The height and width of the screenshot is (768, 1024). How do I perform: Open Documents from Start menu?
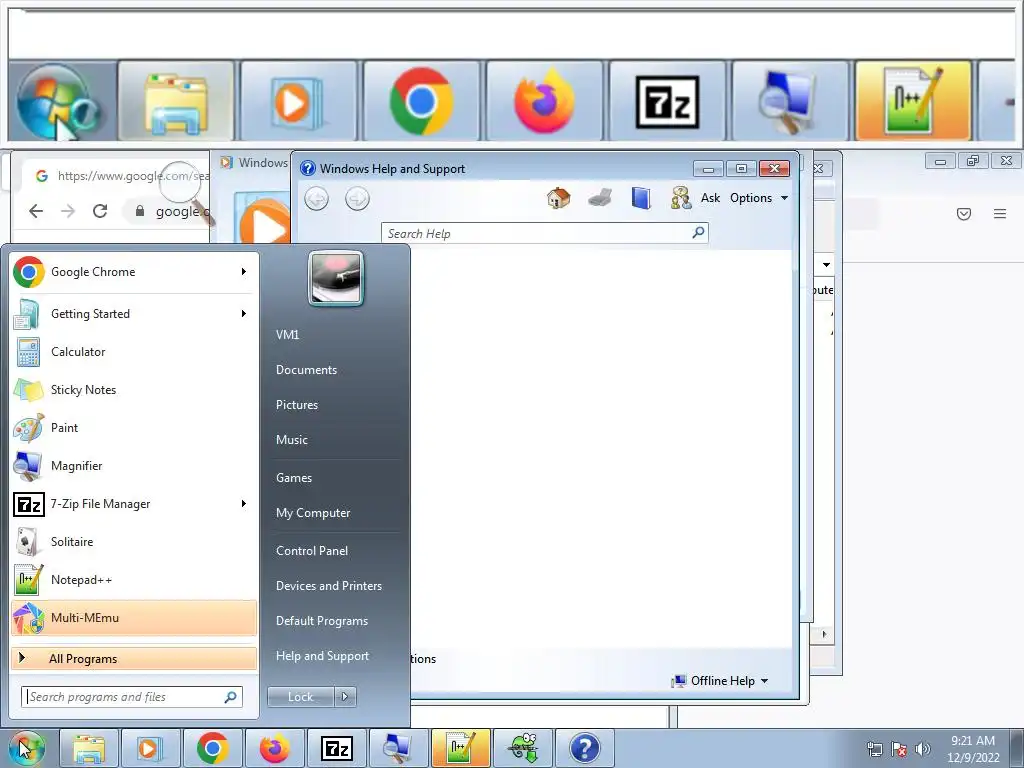(306, 370)
